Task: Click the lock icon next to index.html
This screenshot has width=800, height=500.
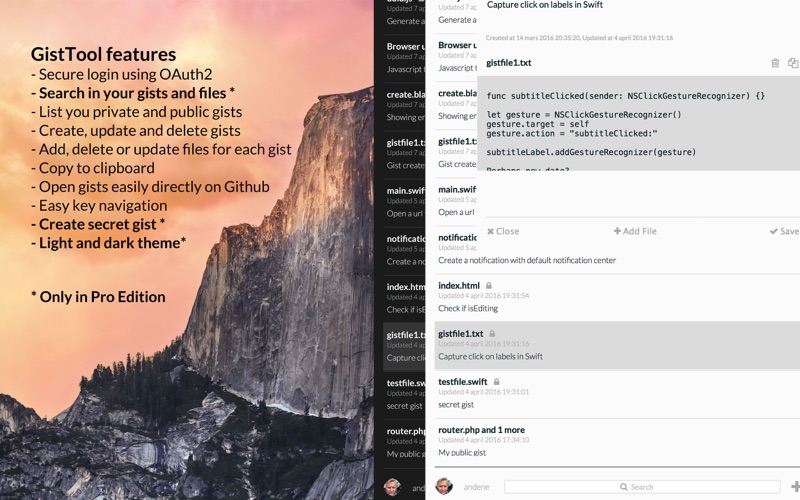Action: coord(488,286)
